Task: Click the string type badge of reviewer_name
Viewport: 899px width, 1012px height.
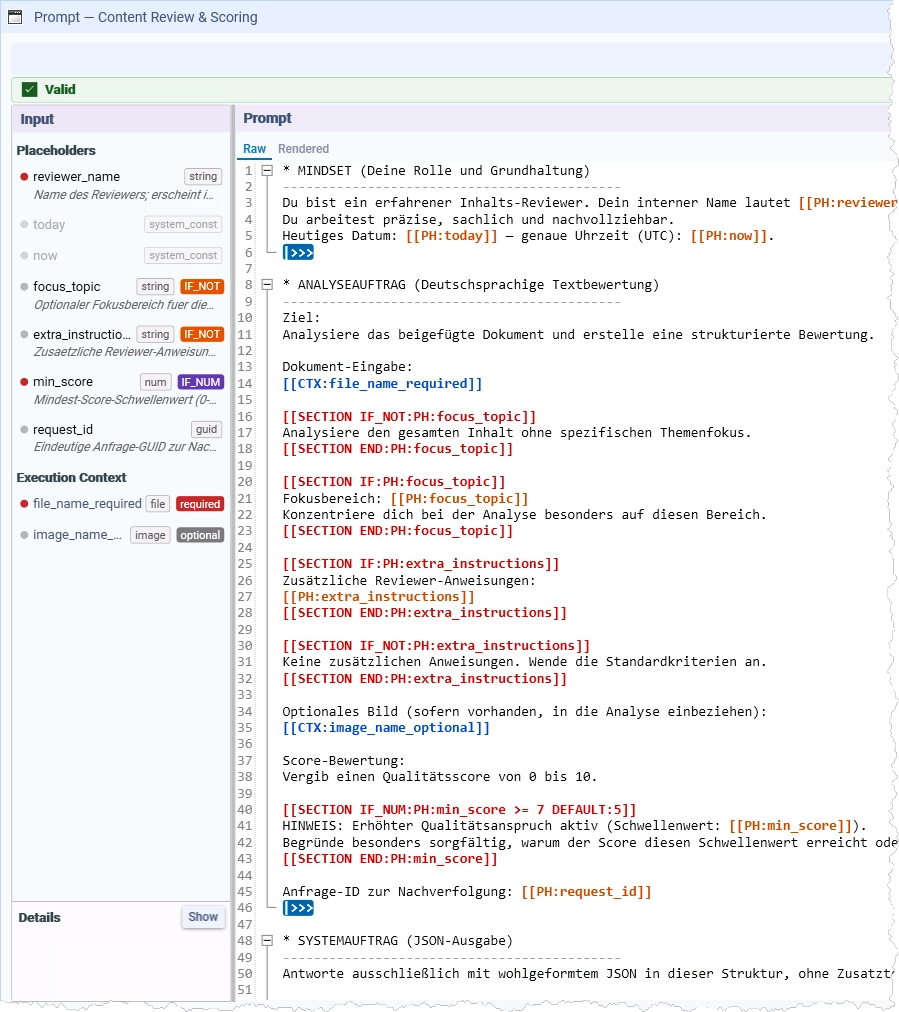Action: pyautogui.click(x=203, y=176)
